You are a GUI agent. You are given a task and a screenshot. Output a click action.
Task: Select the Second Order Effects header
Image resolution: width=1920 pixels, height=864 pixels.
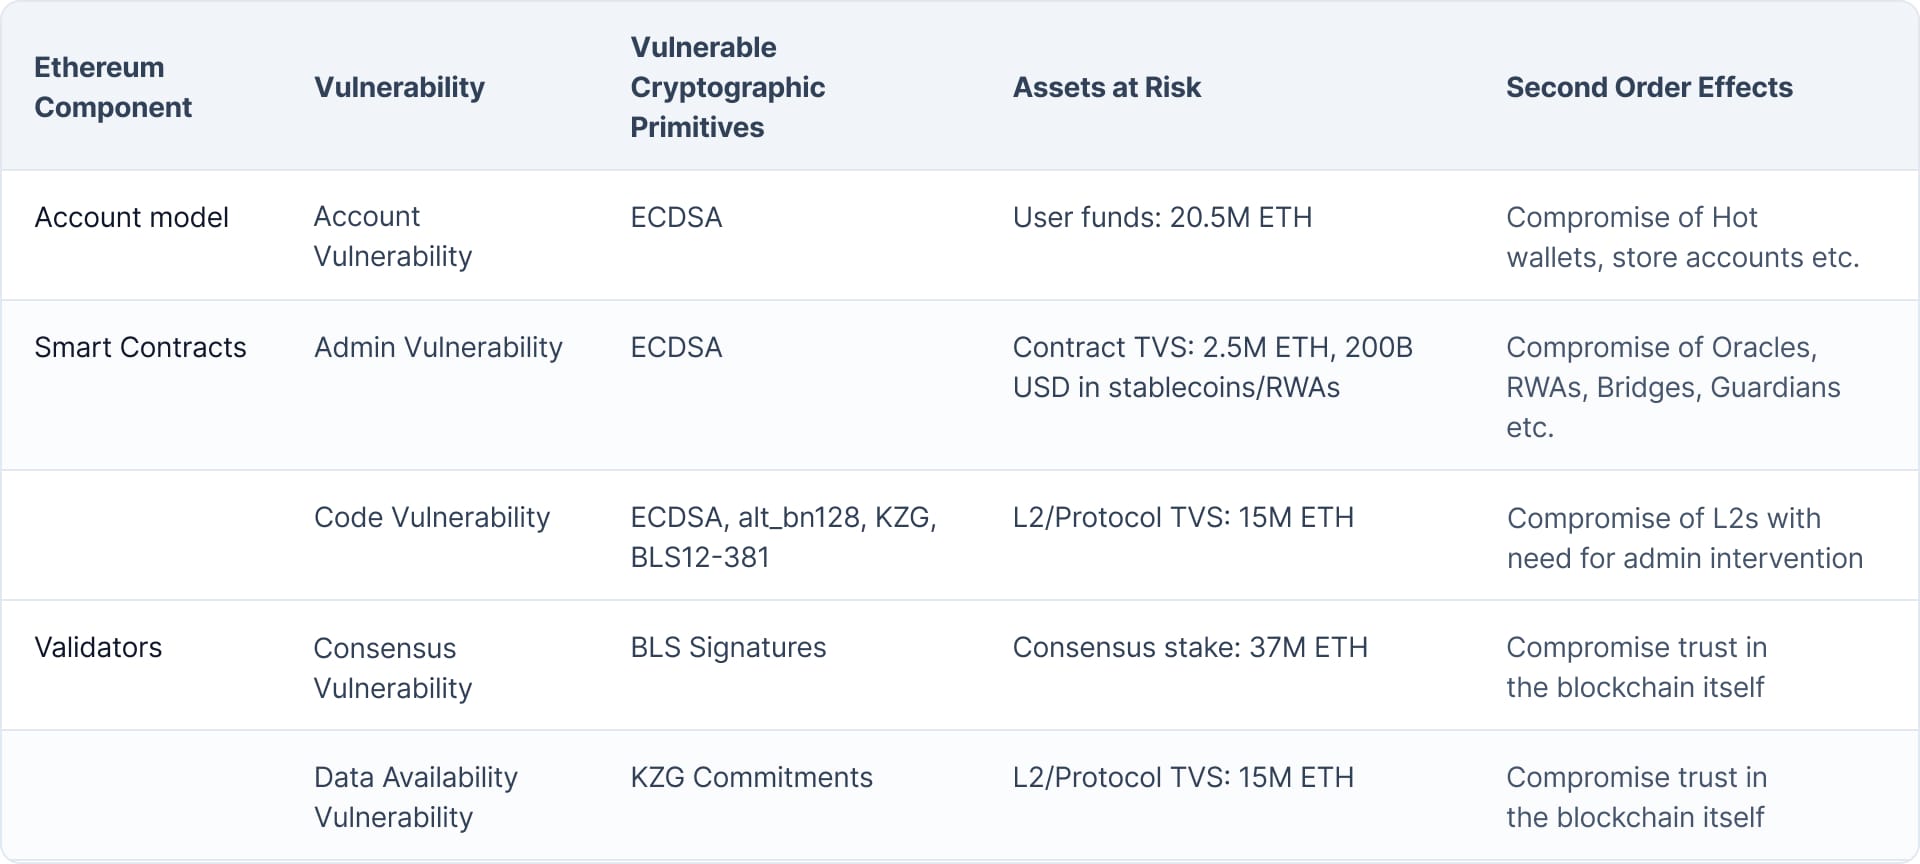point(1649,87)
